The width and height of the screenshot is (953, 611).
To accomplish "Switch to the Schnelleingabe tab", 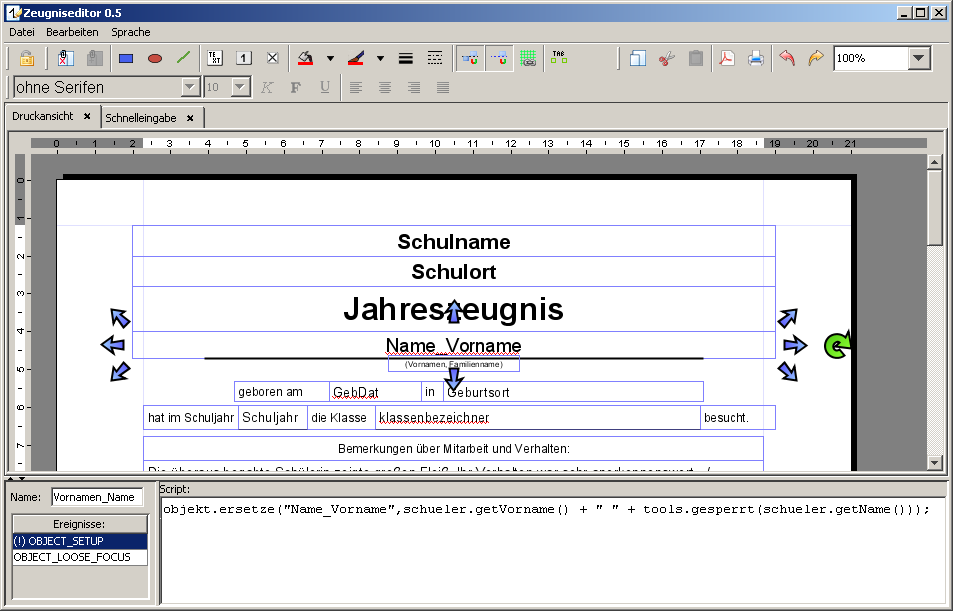I will 141,118.
